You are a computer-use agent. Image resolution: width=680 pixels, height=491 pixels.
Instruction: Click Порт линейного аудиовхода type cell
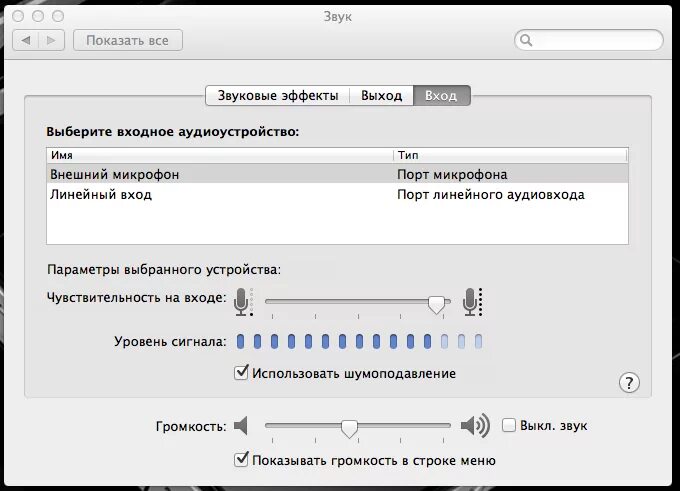(491, 194)
